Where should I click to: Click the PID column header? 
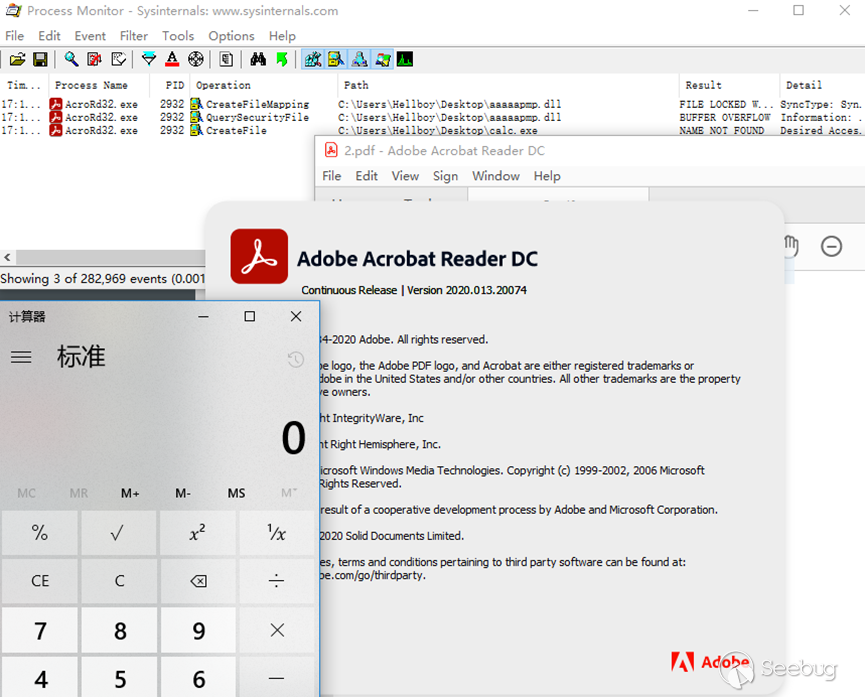(170, 86)
